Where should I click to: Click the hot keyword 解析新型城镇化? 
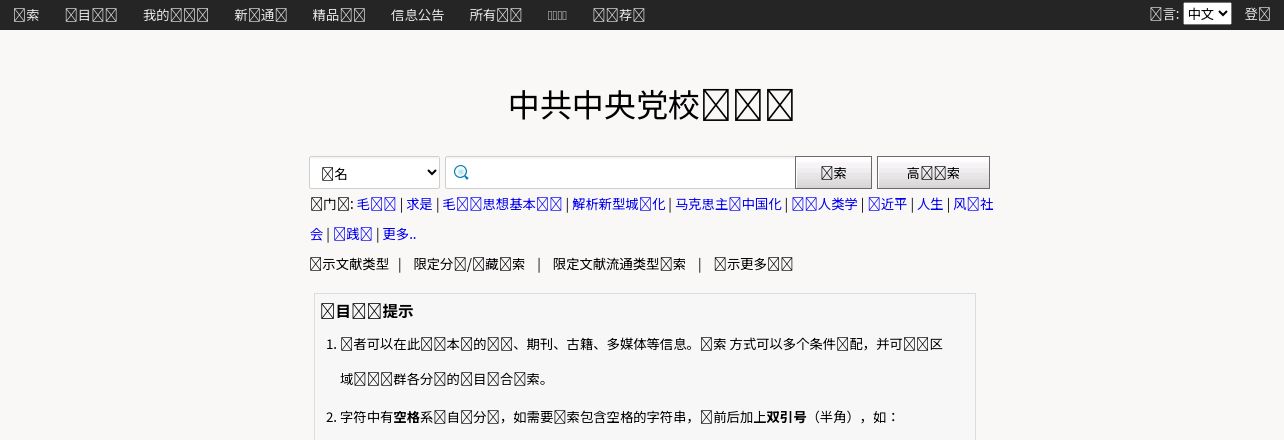point(618,204)
